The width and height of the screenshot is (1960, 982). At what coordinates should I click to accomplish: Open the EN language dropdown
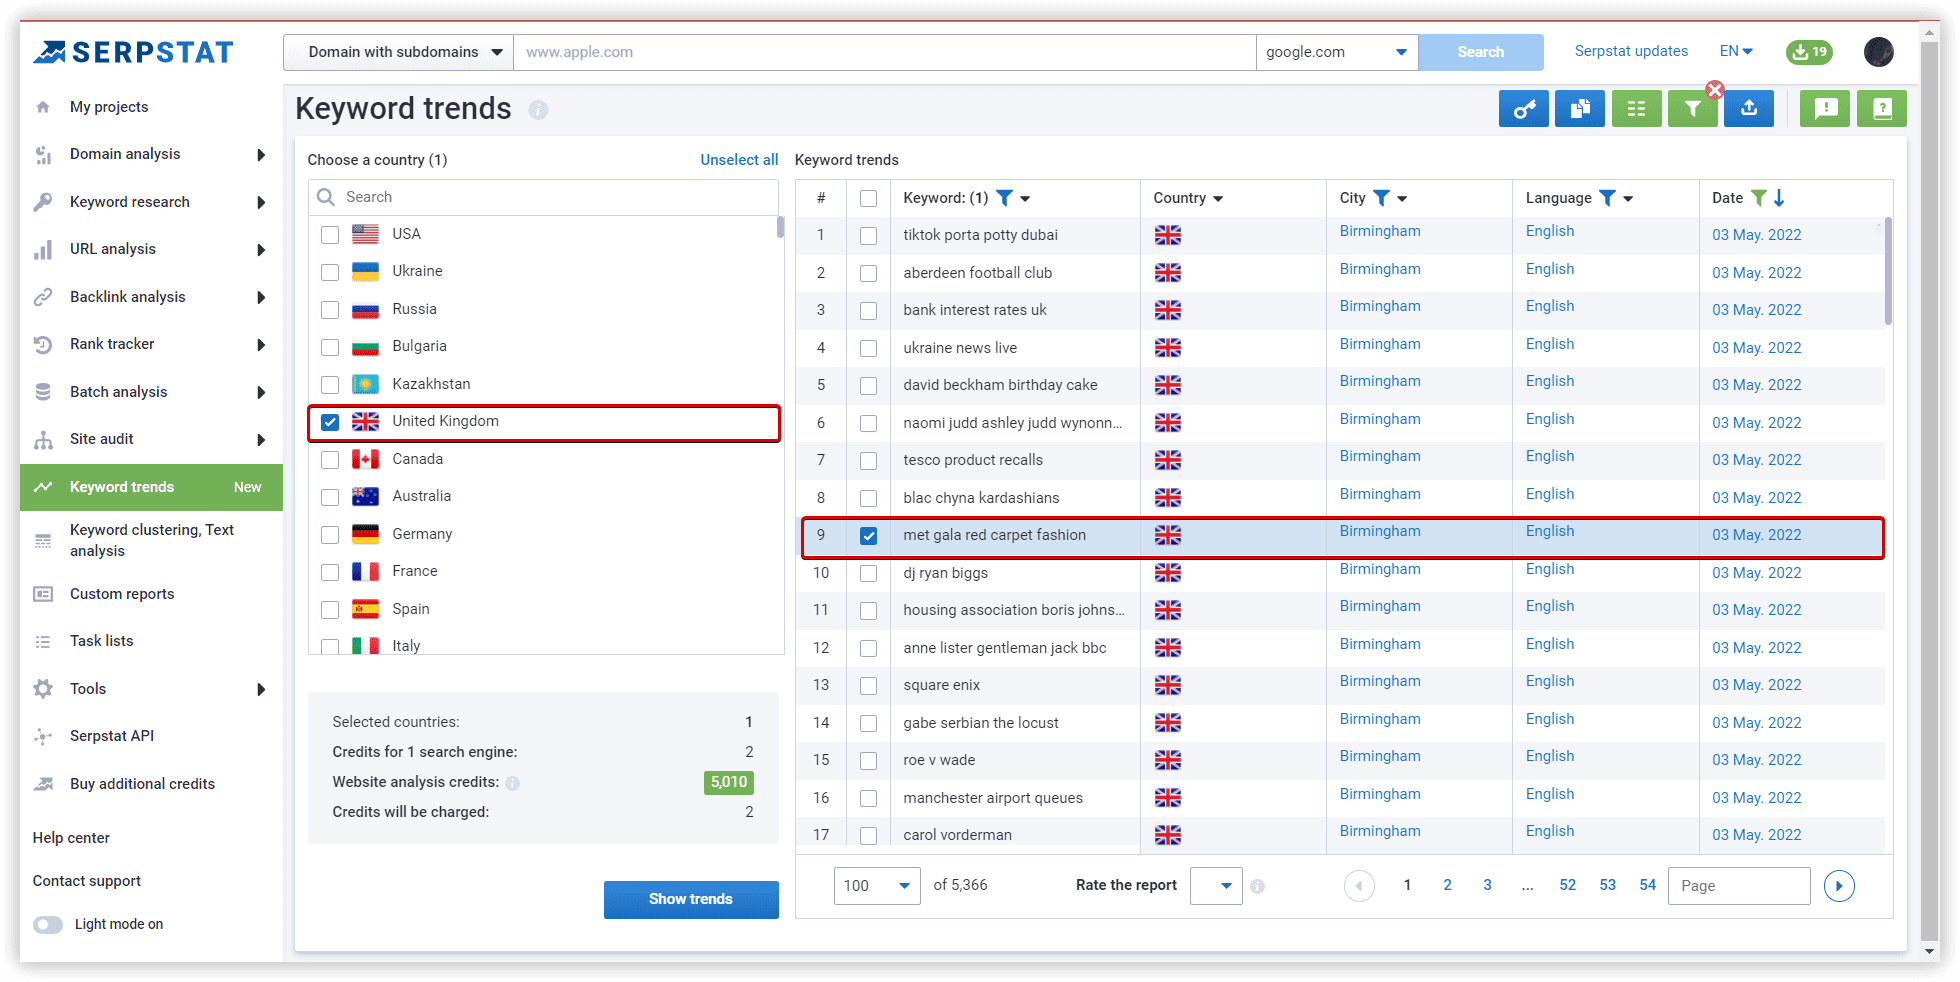pos(1736,51)
